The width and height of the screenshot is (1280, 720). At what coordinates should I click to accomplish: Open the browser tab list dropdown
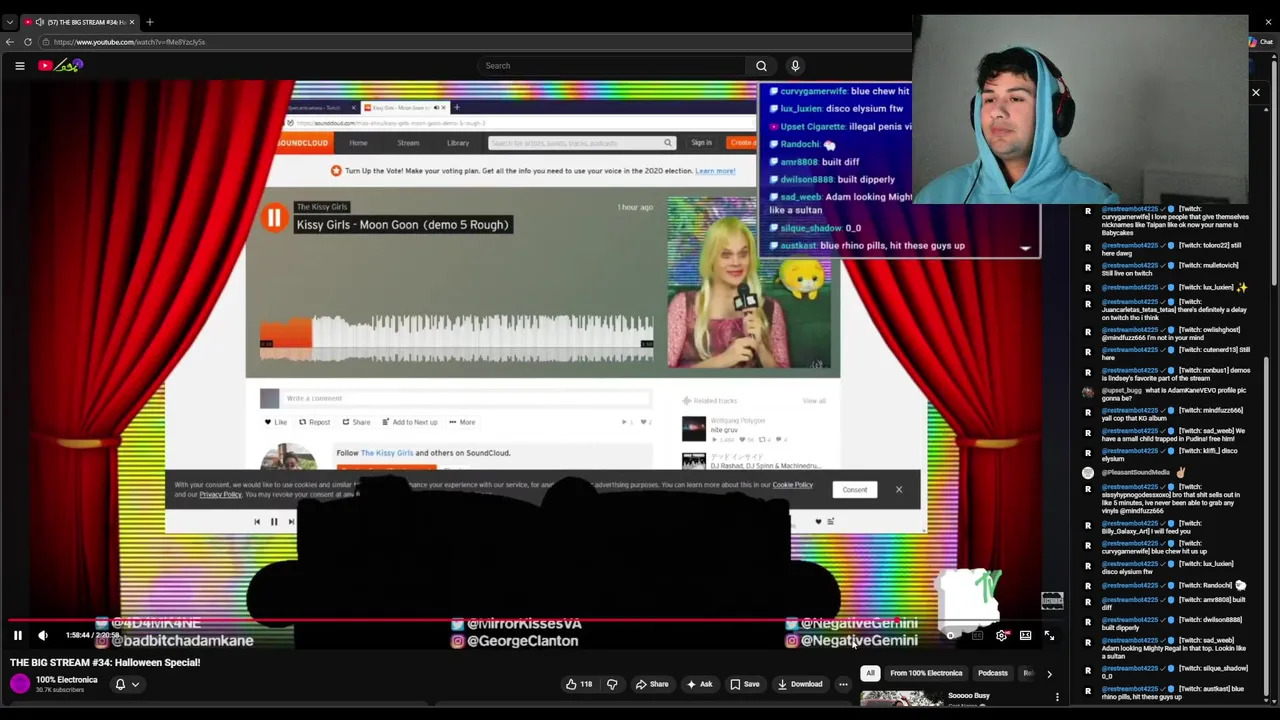pos(10,22)
